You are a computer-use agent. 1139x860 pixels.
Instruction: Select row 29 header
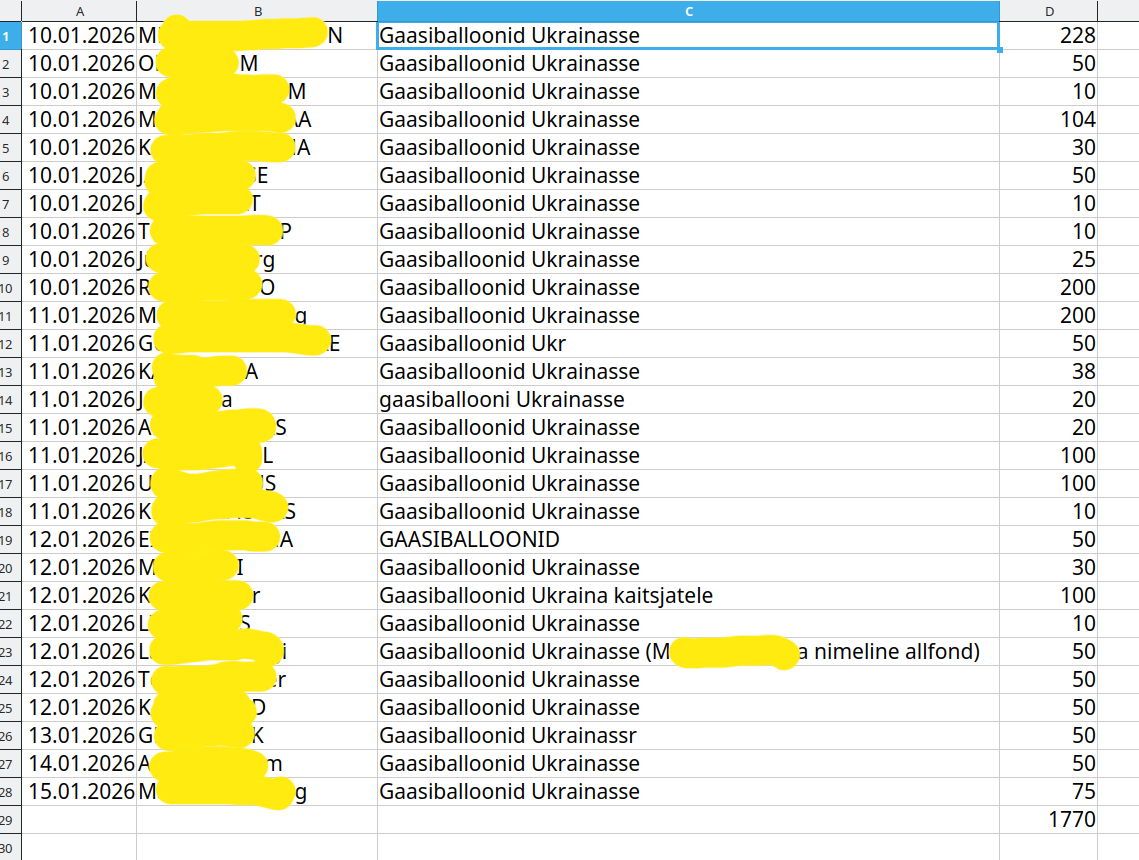pyautogui.click(x=10, y=820)
